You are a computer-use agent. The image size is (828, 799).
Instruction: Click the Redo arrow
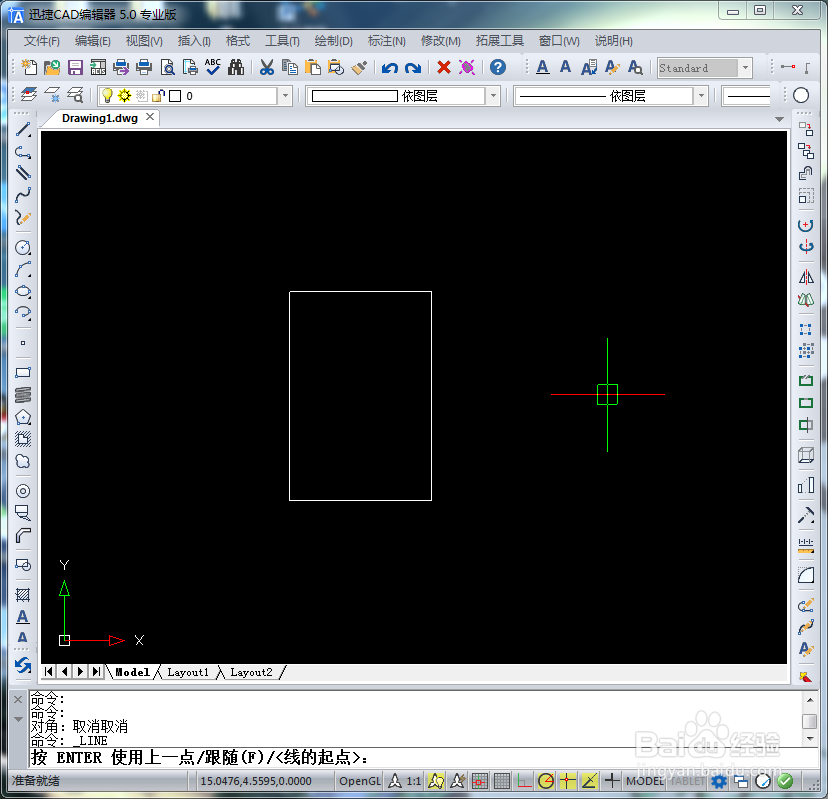pyautogui.click(x=413, y=68)
